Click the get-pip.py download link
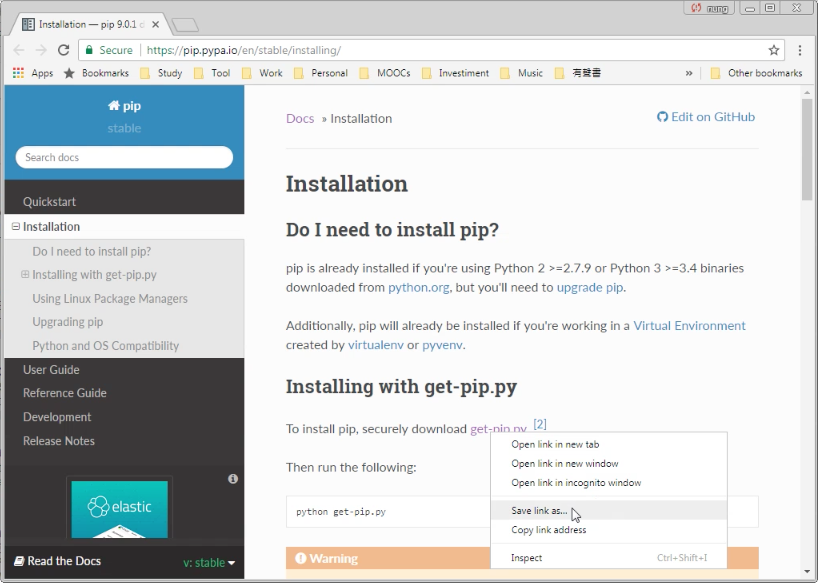The width and height of the screenshot is (818, 583). point(498,429)
